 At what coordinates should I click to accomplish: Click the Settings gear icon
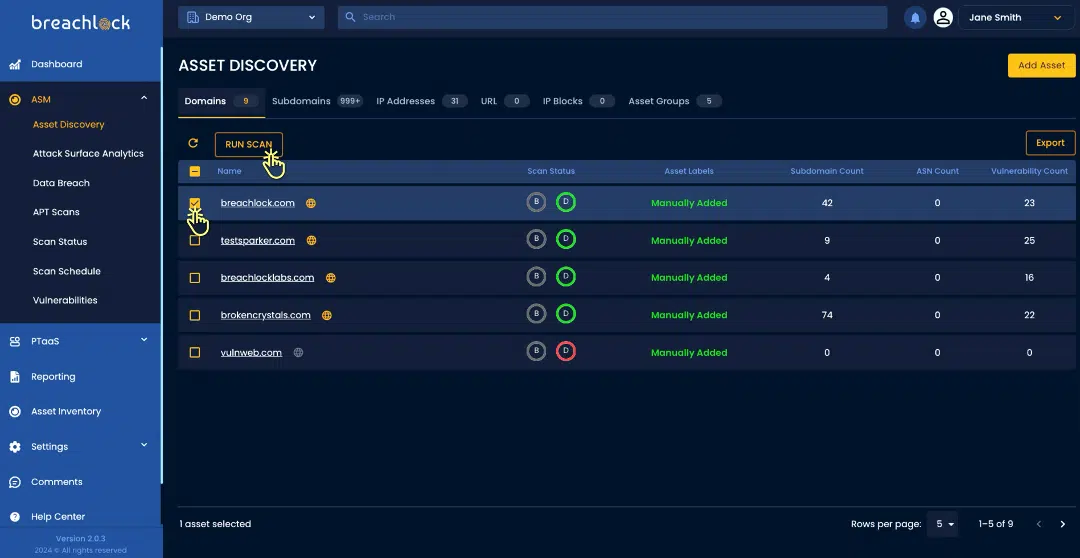(14, 447)
